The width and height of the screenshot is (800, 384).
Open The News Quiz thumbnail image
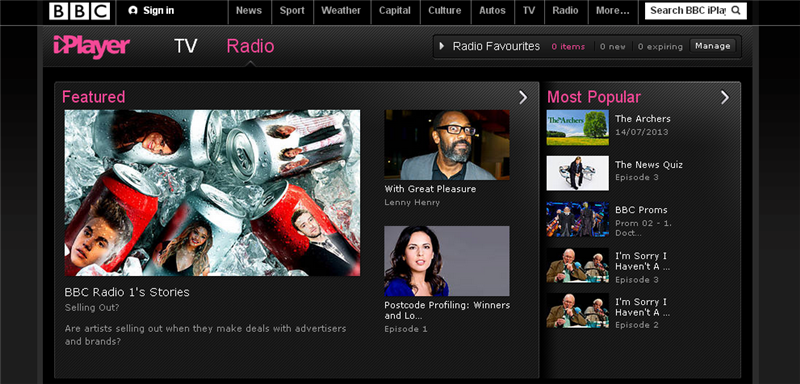click(x=578, y=173)
